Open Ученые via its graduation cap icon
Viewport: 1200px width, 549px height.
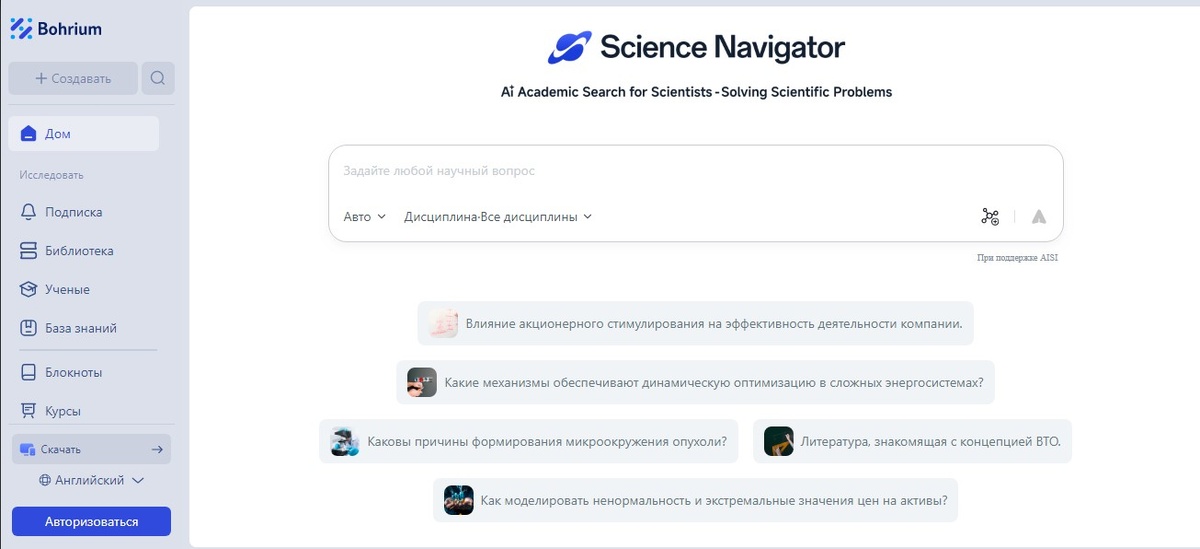28,289
